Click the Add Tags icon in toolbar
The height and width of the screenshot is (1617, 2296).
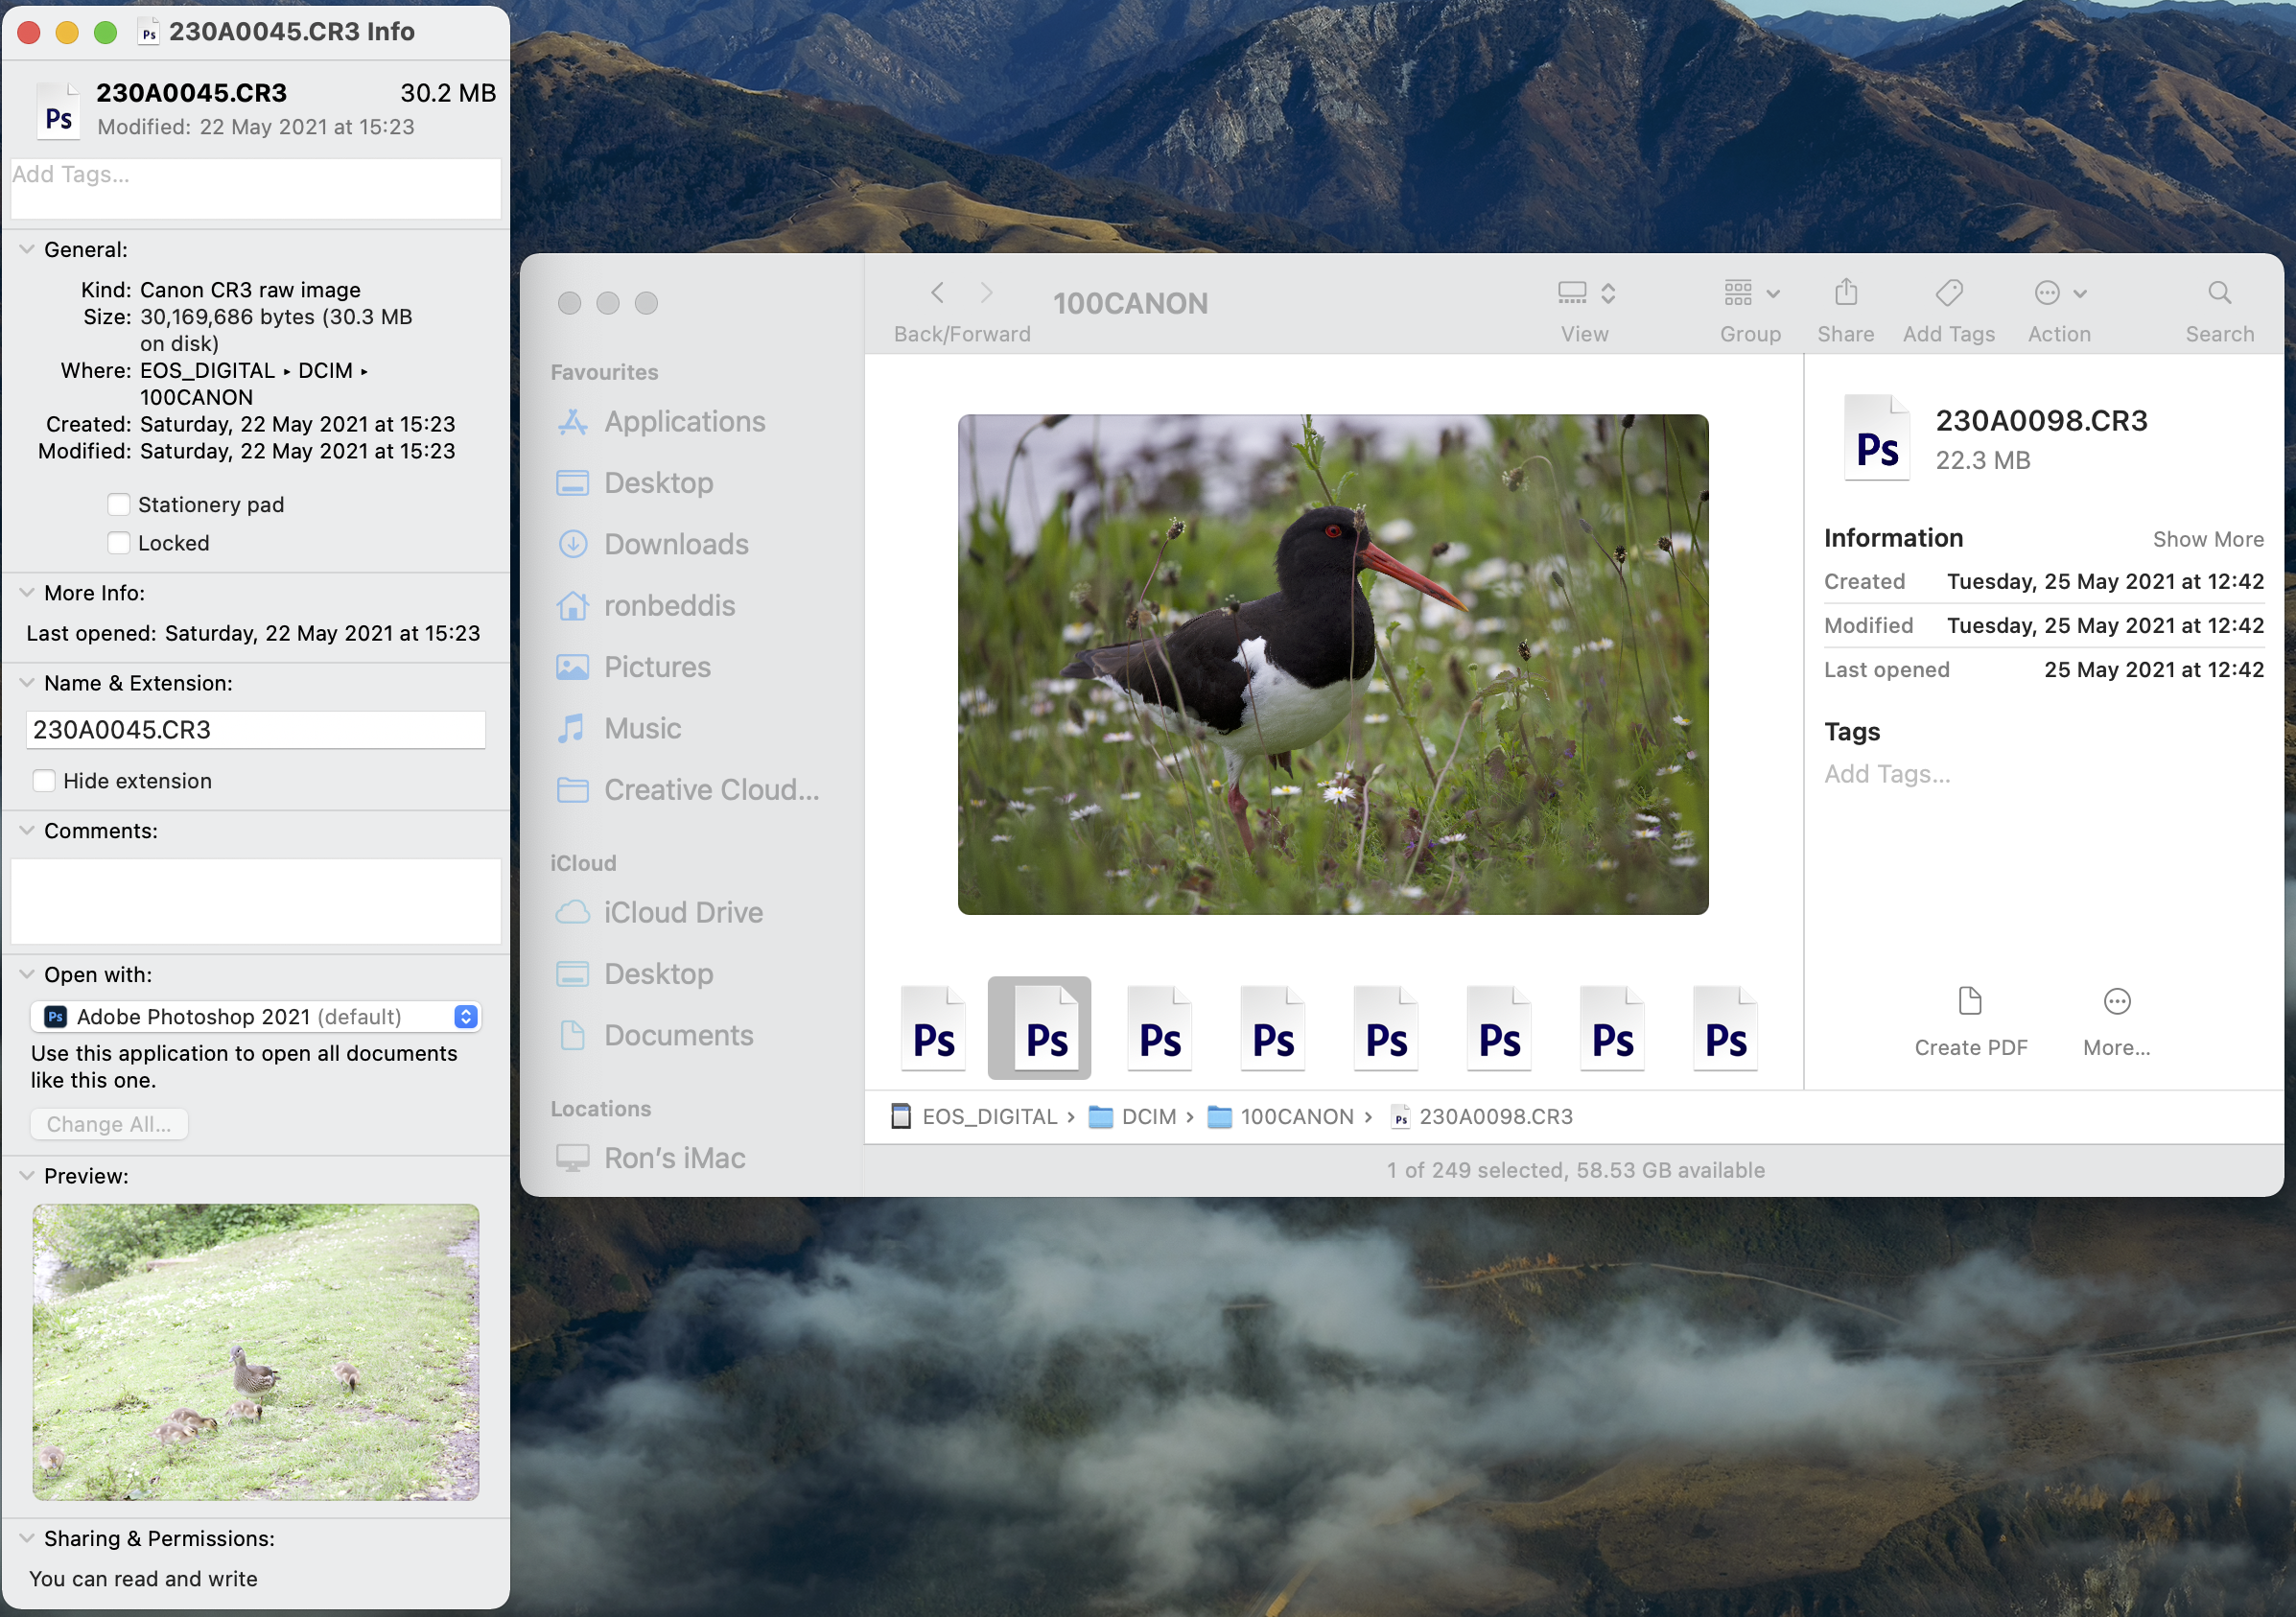[1948, 293]
